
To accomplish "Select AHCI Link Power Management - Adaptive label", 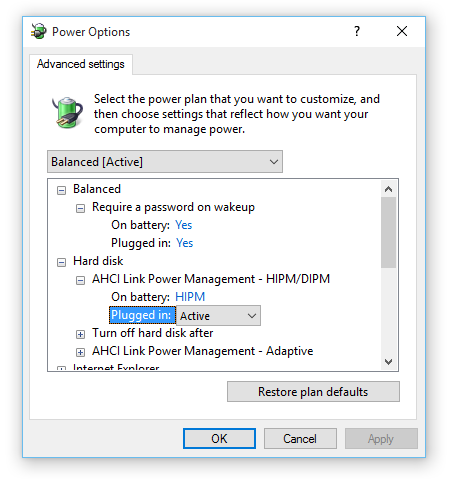I will (x=203, y=351).
